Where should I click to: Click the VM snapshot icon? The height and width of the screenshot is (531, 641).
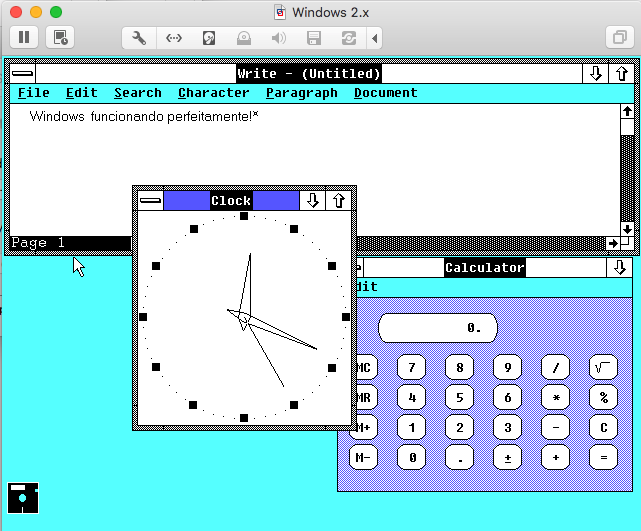pyautogui.click(x=61, y=38)
